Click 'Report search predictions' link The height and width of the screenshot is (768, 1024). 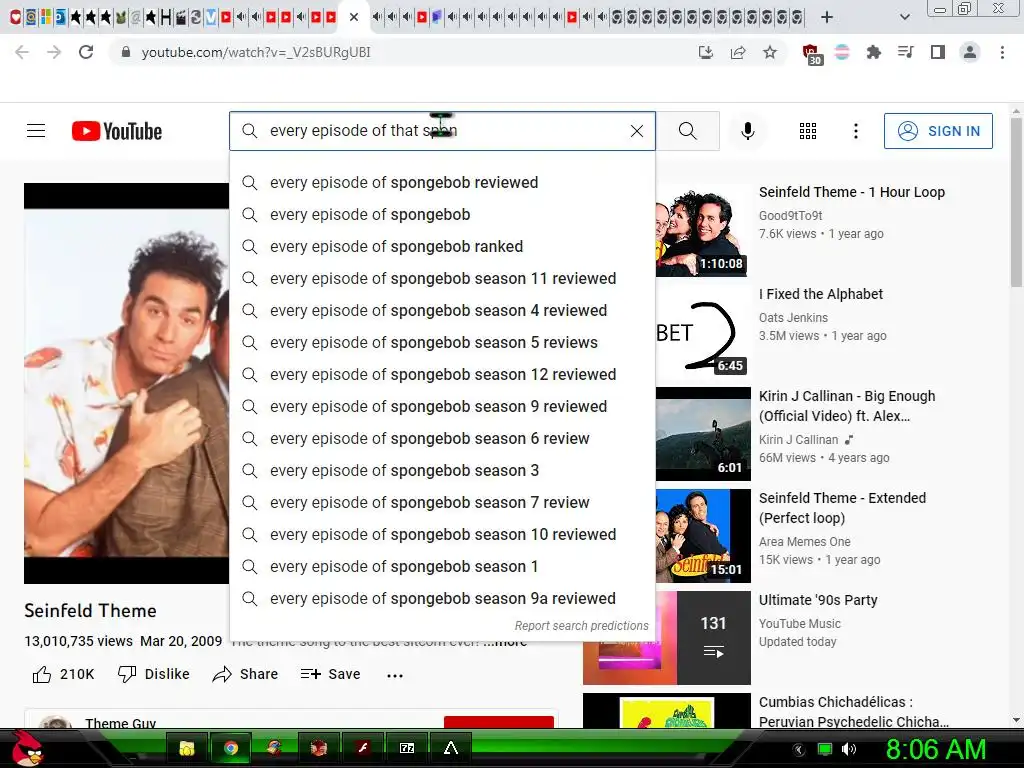pos(581,626)
